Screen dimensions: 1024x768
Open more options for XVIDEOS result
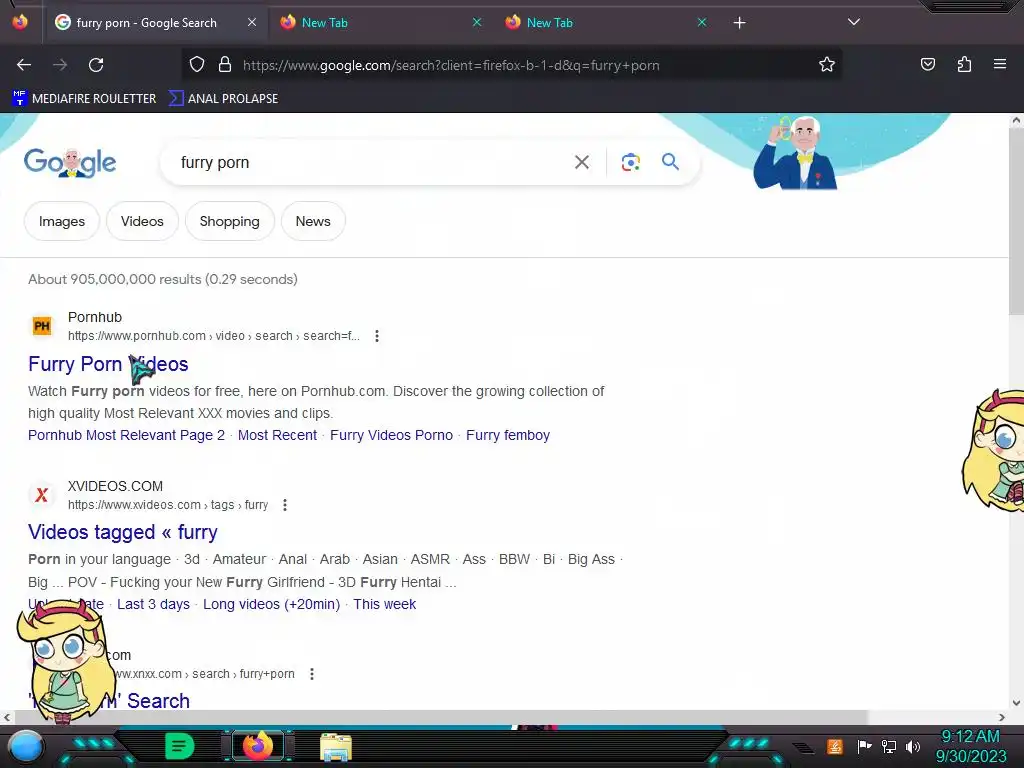pyautogui.click(x=285, y=505)
